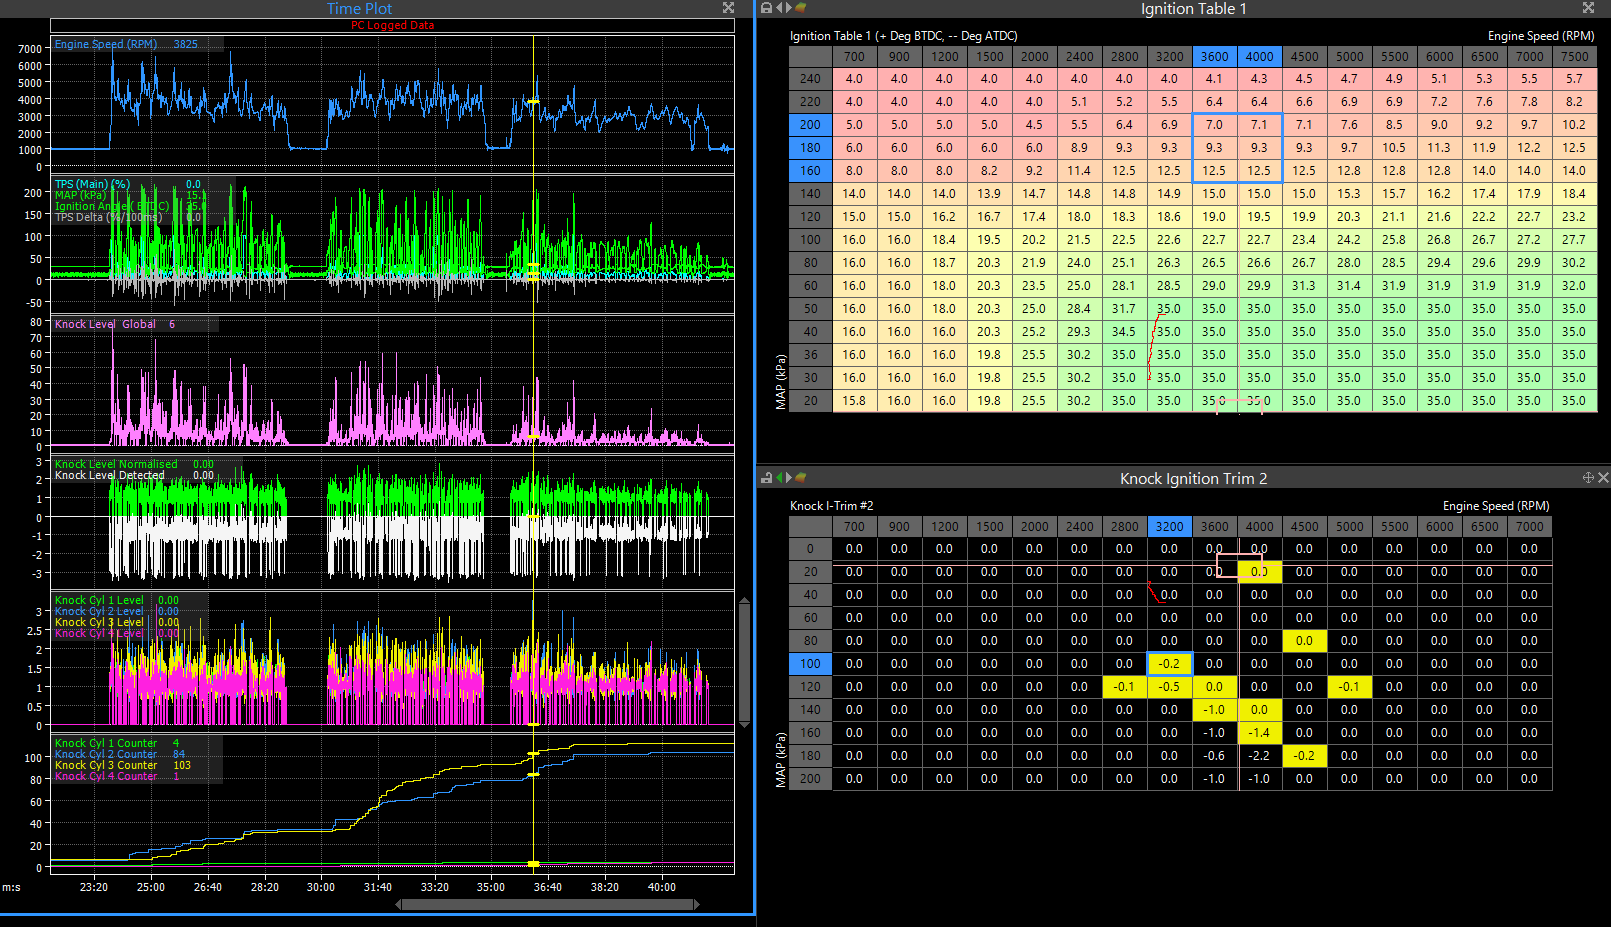Toggle the lock icon on Knock Ignition Trim 2
The height and width of the screenshot is (927, 1611).
[766, 478]
